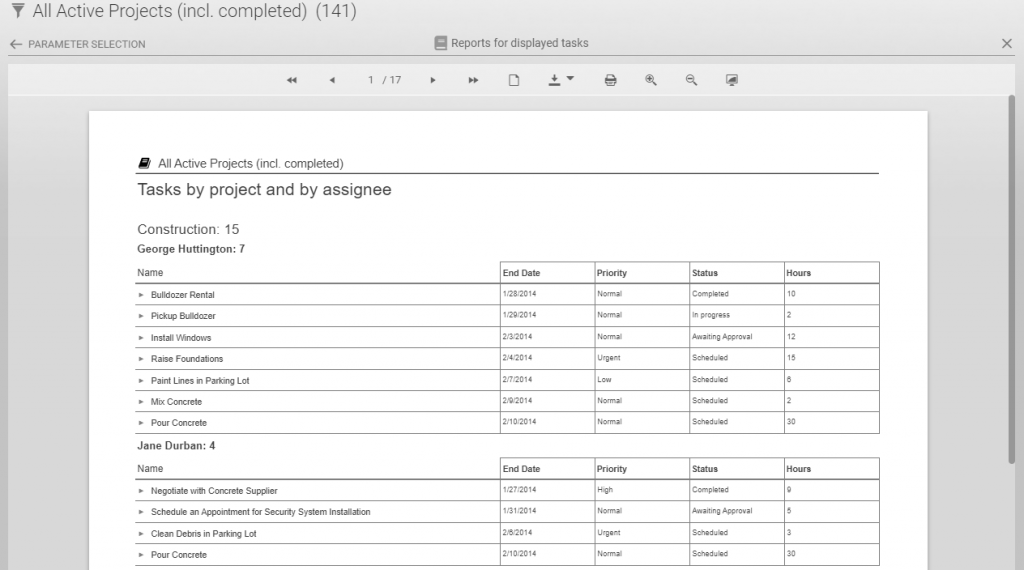
Task: Go back to Parameter Selection
Action: click(x=78, y=44)
